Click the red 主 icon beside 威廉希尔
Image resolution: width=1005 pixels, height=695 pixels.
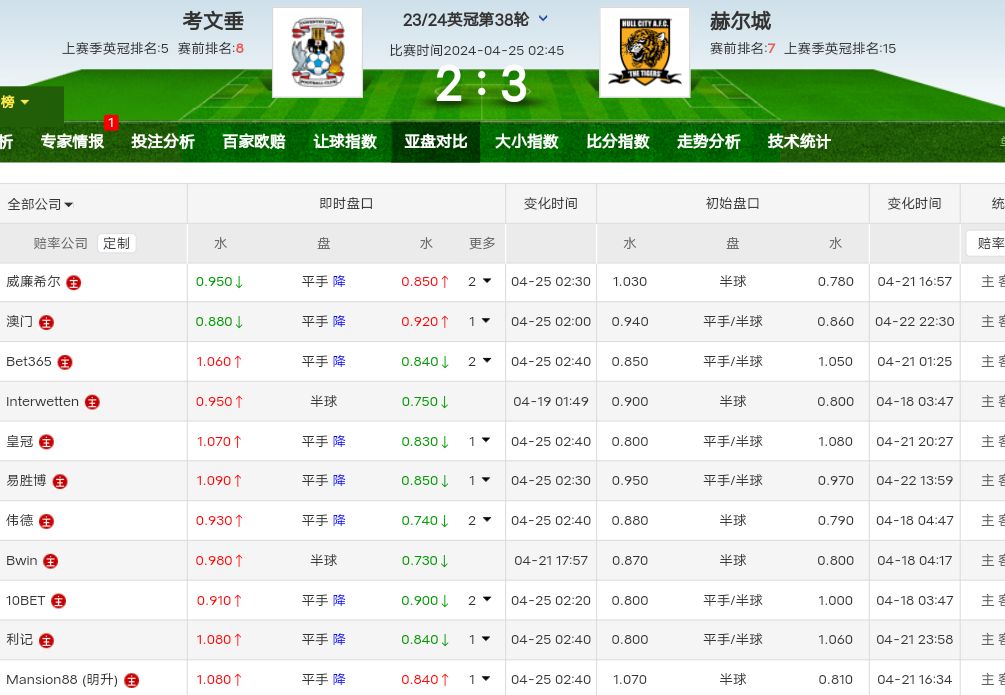coord(74,283)
